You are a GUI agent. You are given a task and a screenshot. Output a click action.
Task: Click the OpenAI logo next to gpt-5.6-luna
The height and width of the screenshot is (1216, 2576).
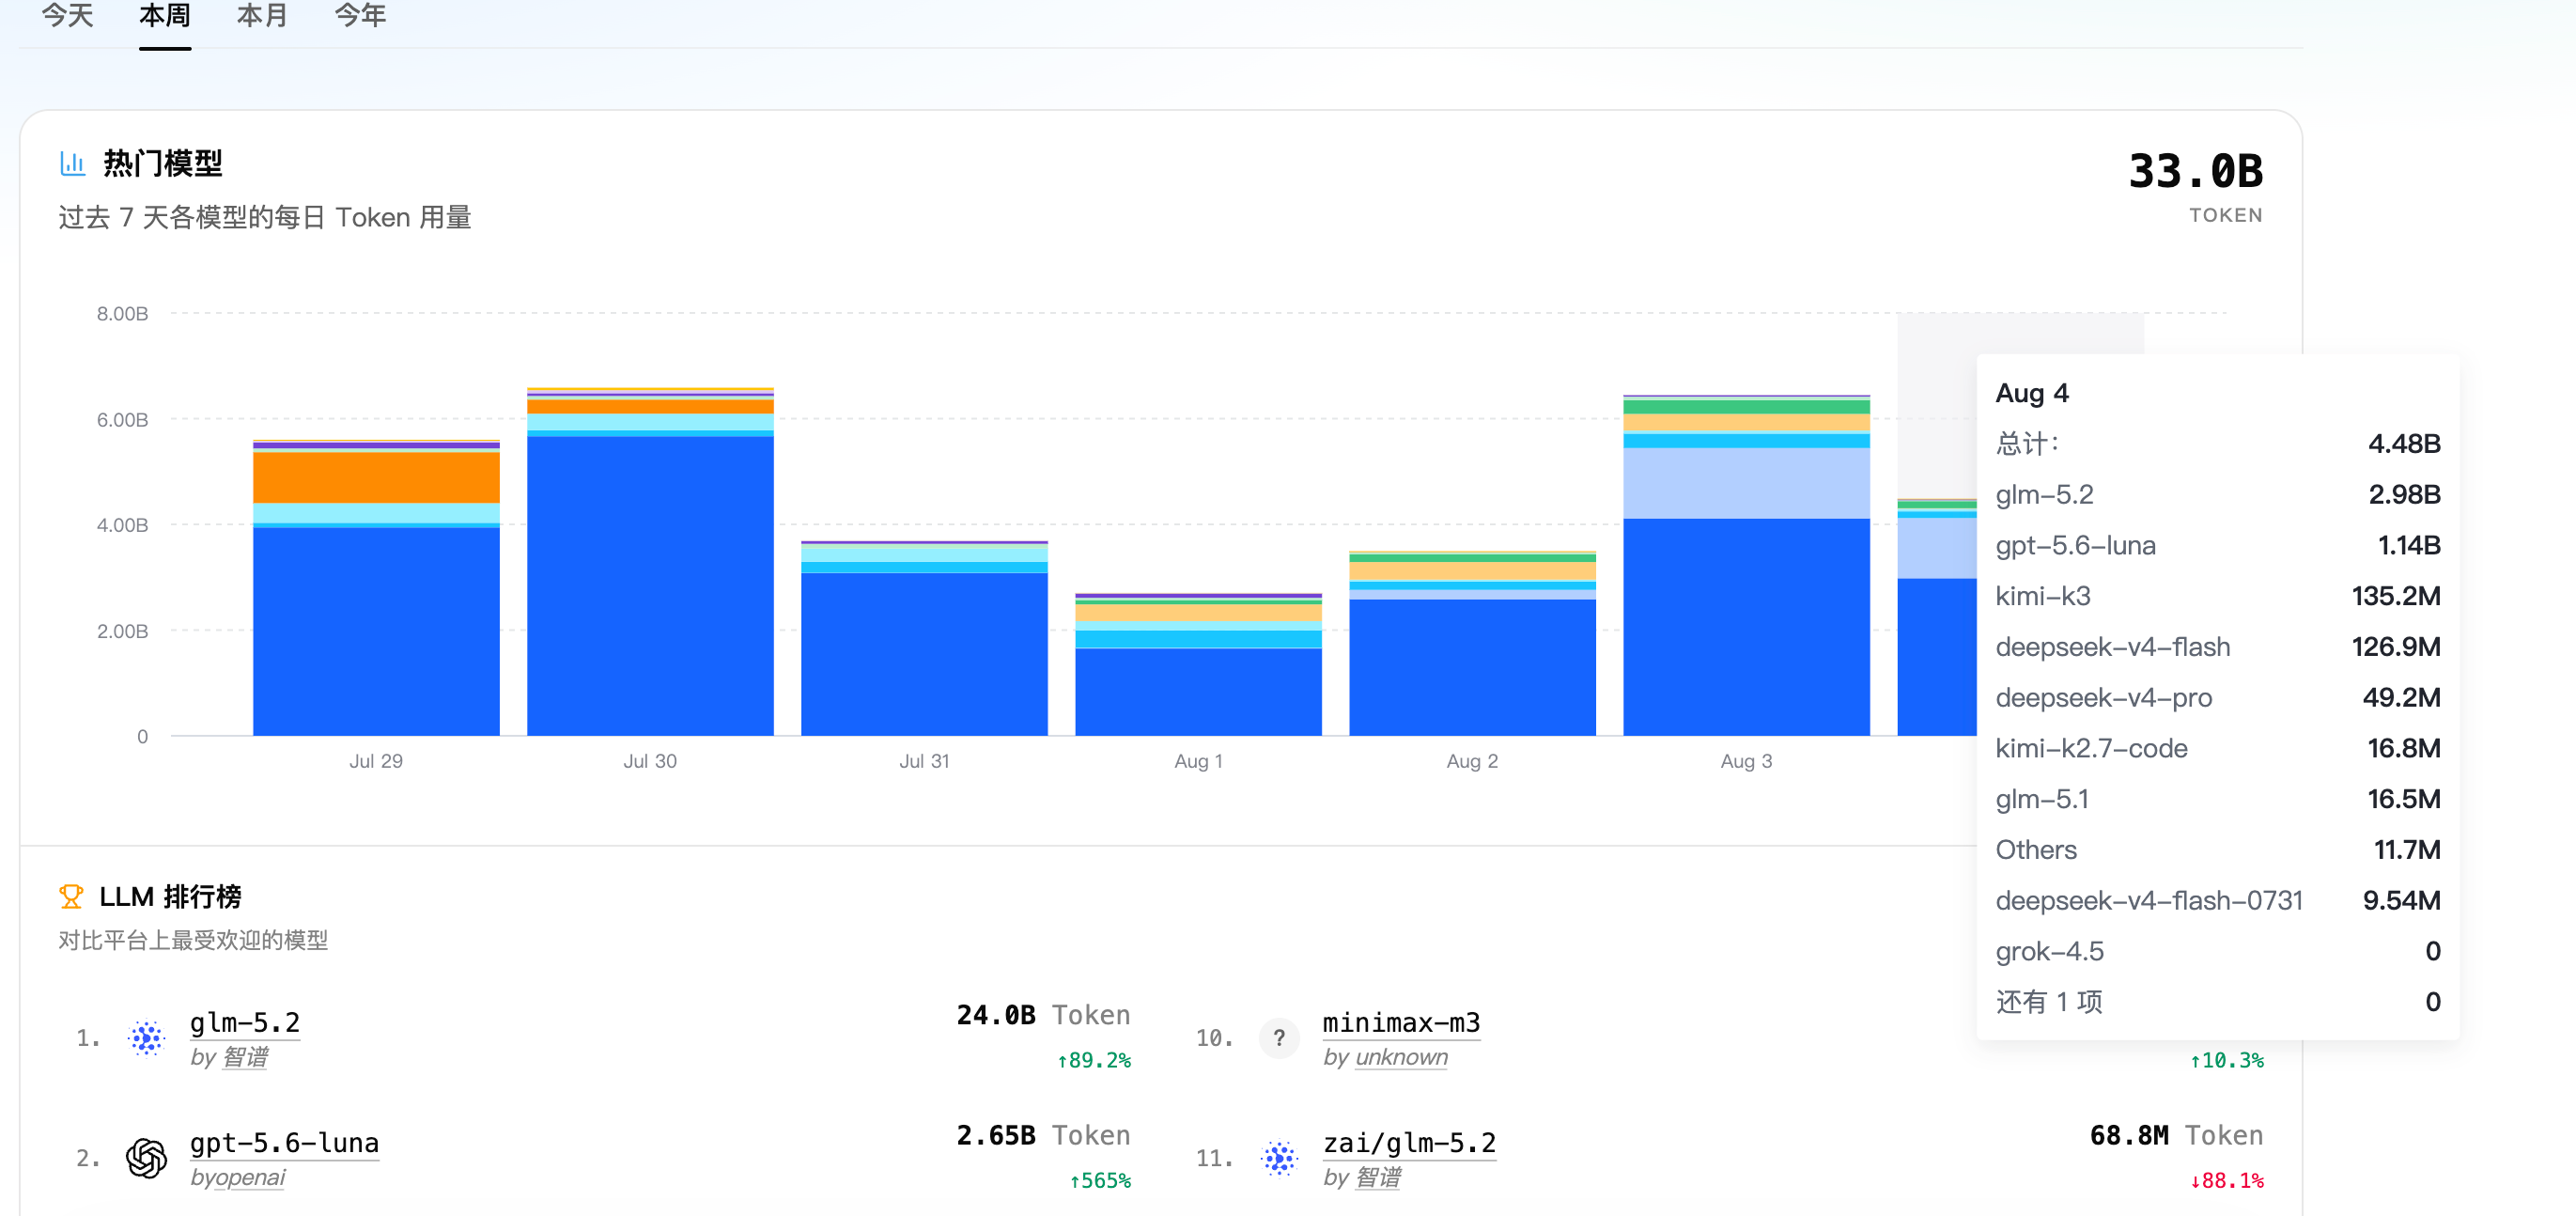point(147,1158)
